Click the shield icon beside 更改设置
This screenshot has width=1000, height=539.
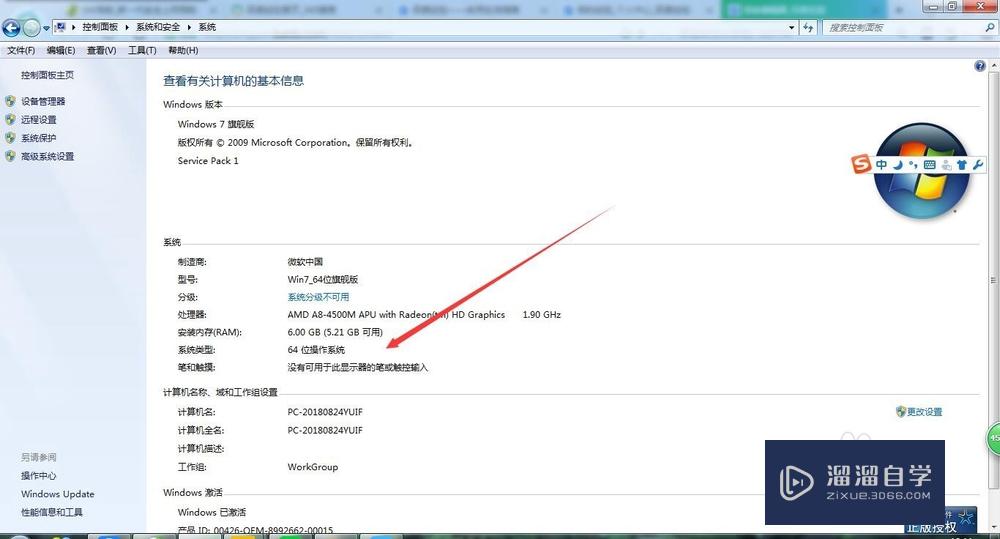[x=901, y=411]
